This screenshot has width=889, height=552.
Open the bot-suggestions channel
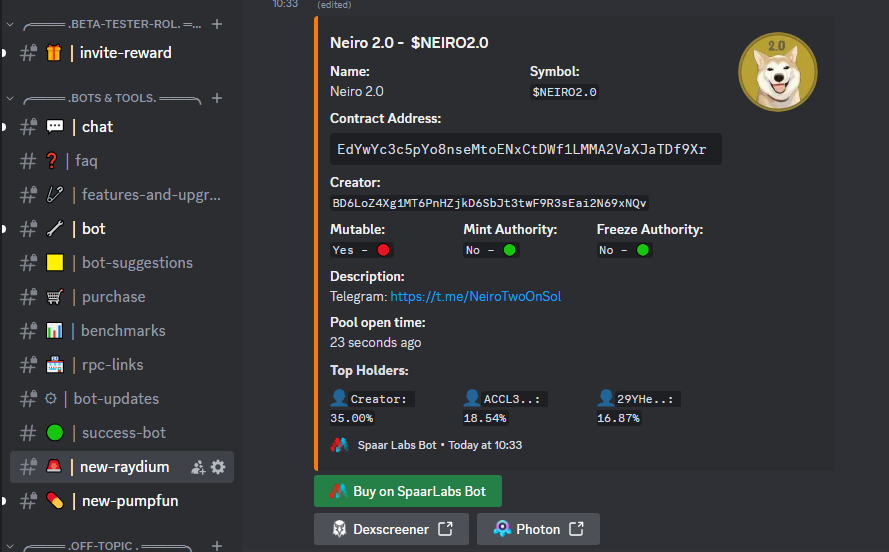pos(122,263)
